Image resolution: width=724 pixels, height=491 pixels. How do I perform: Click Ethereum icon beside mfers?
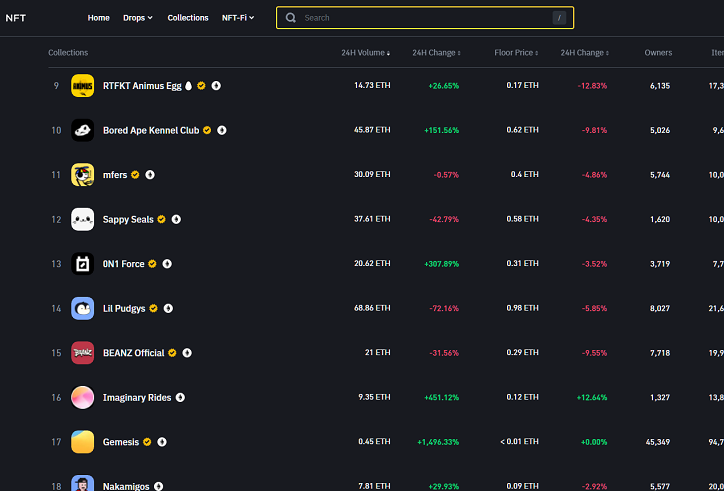[150, 175]
